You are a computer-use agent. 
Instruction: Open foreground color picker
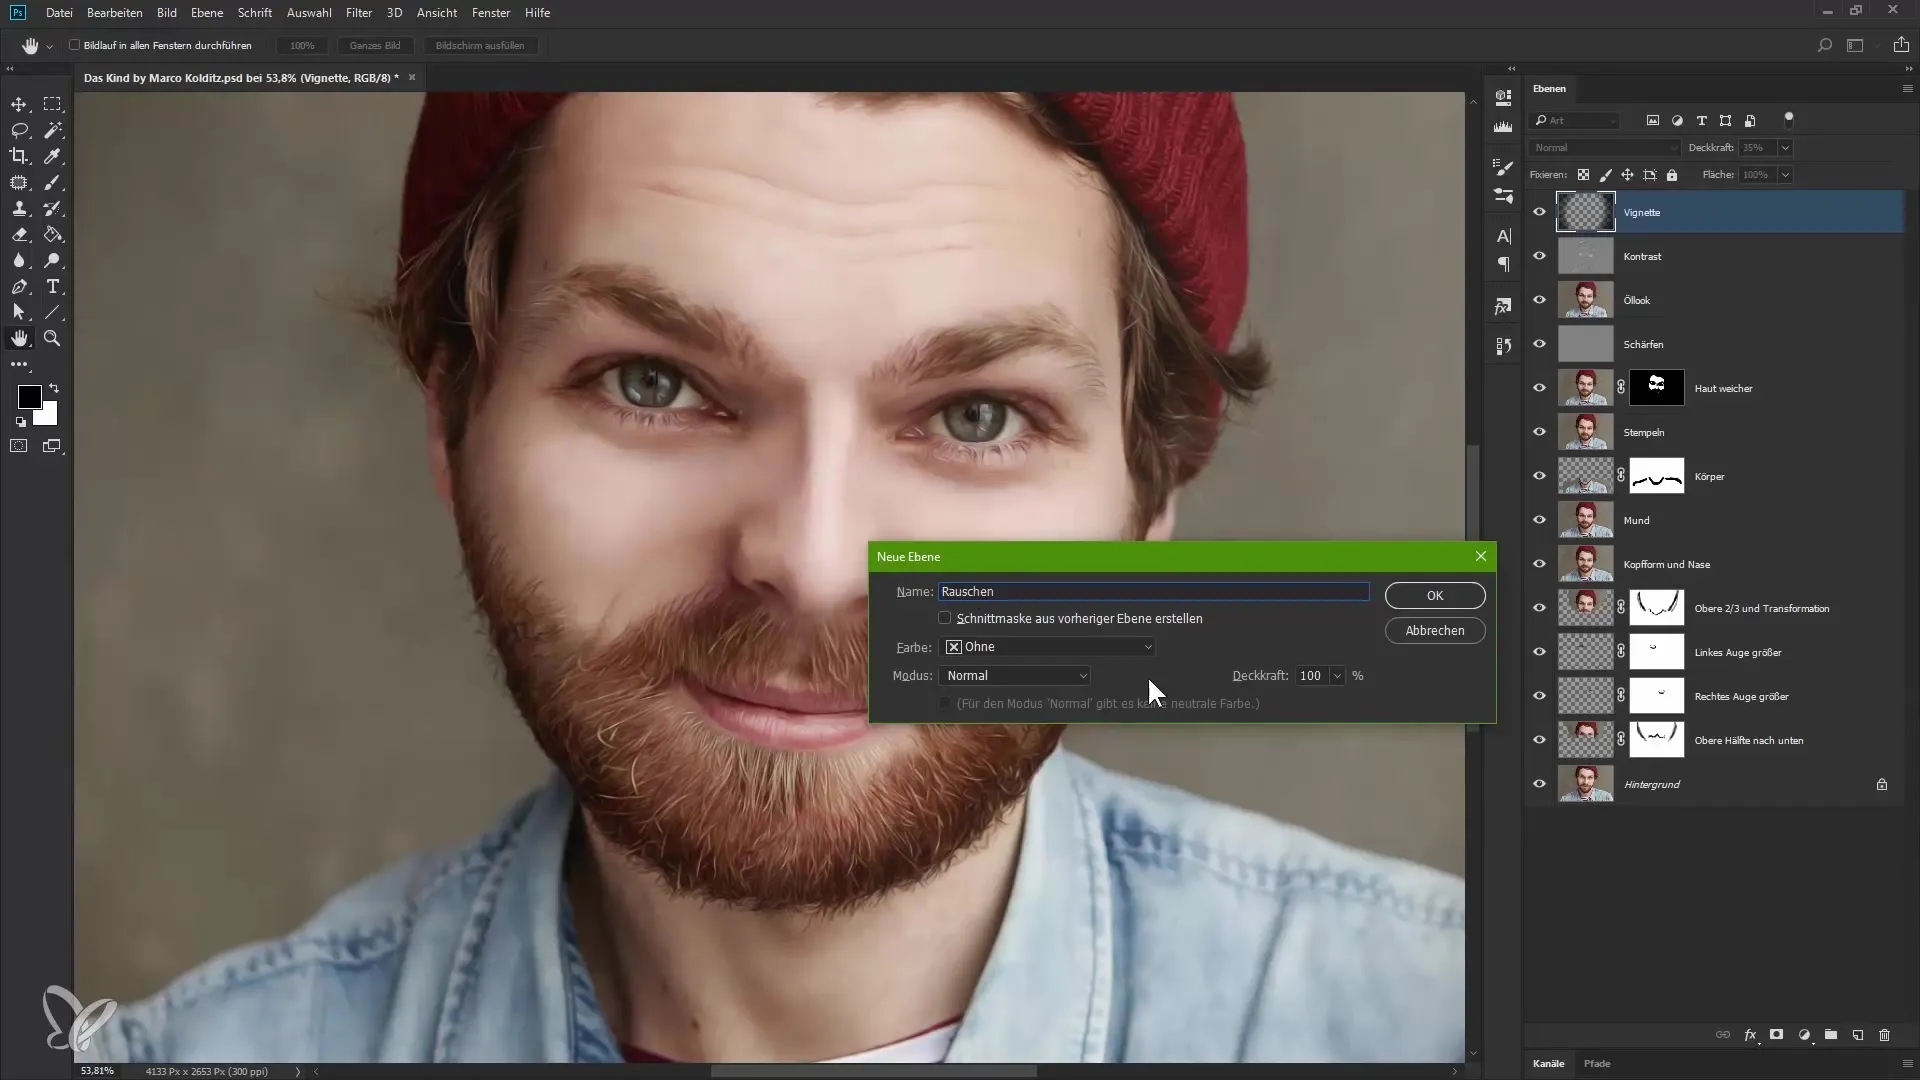28,396
